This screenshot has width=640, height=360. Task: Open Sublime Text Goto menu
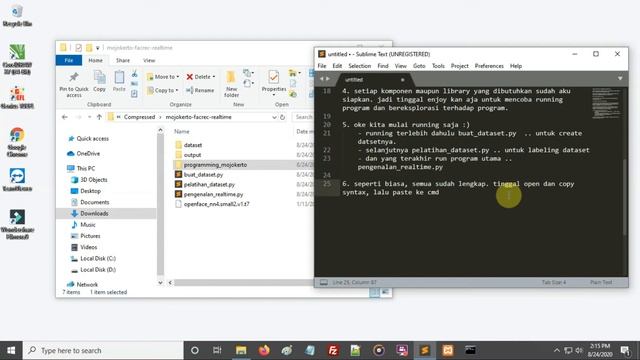click(x=419, y=66)
